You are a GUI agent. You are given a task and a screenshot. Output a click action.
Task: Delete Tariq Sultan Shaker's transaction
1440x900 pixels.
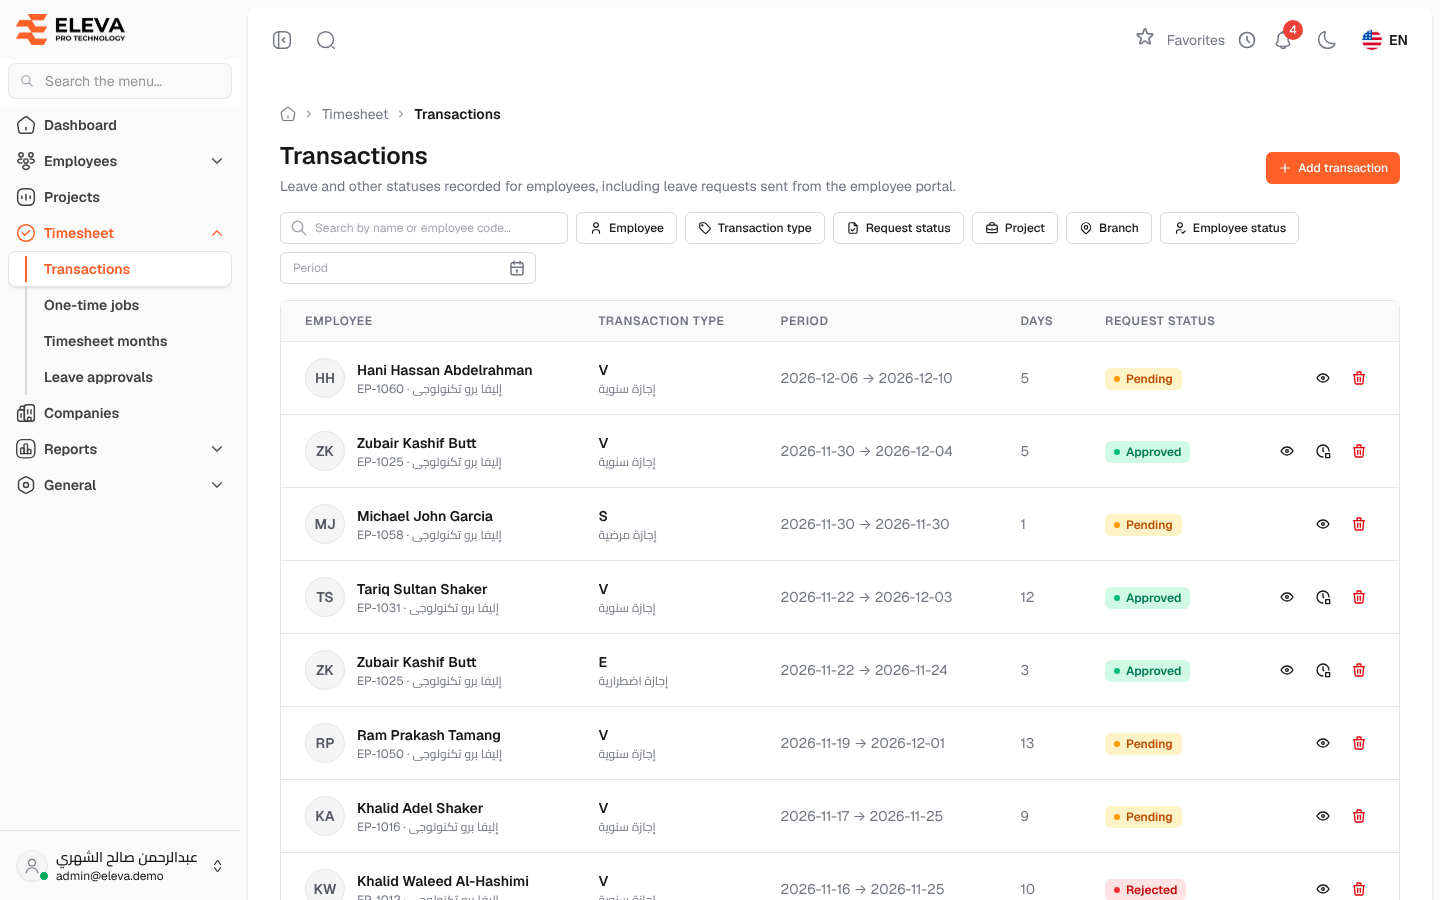[x=1359, y=597]
